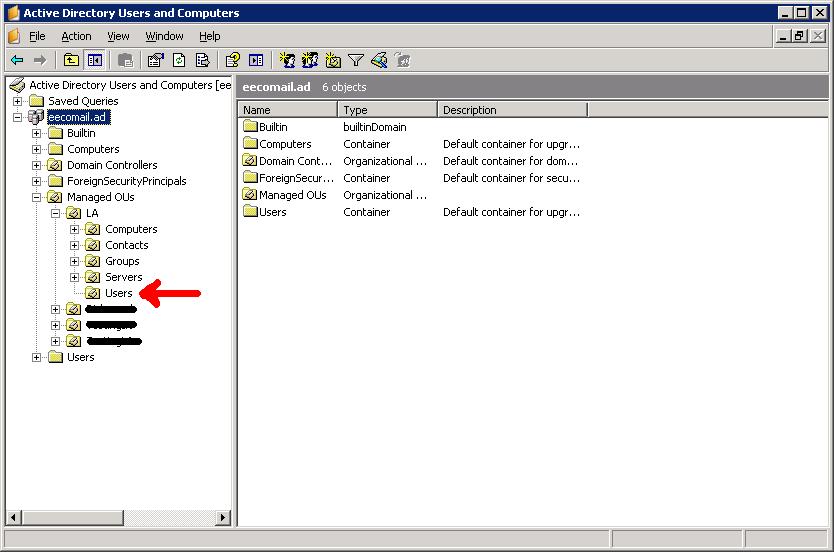Collapse the Managed OUs tree node
Viewport: 834px width, 552px height.
pos(37,197)
